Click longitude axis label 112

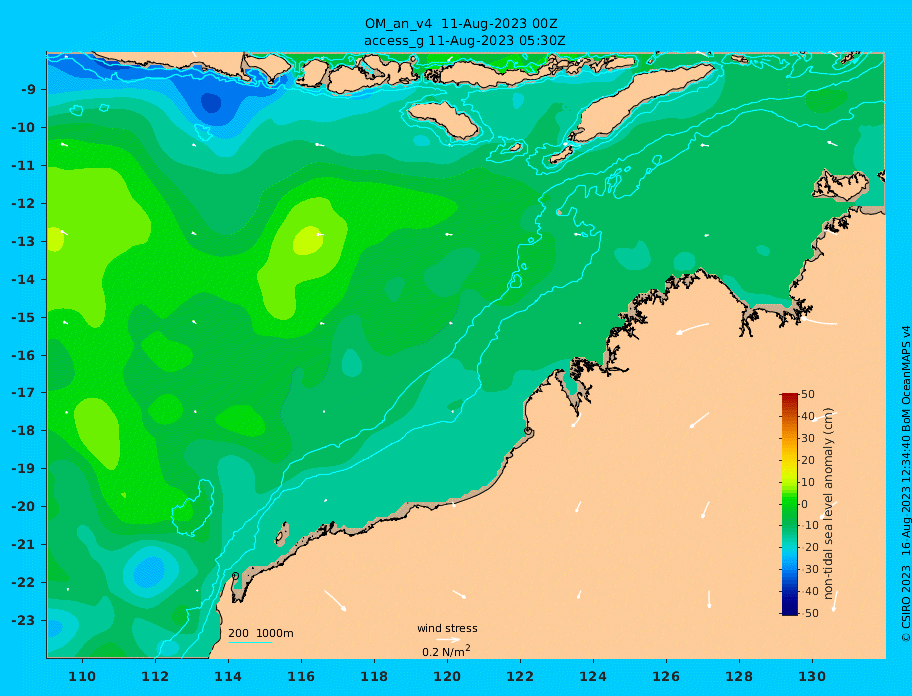click(155, 676)
